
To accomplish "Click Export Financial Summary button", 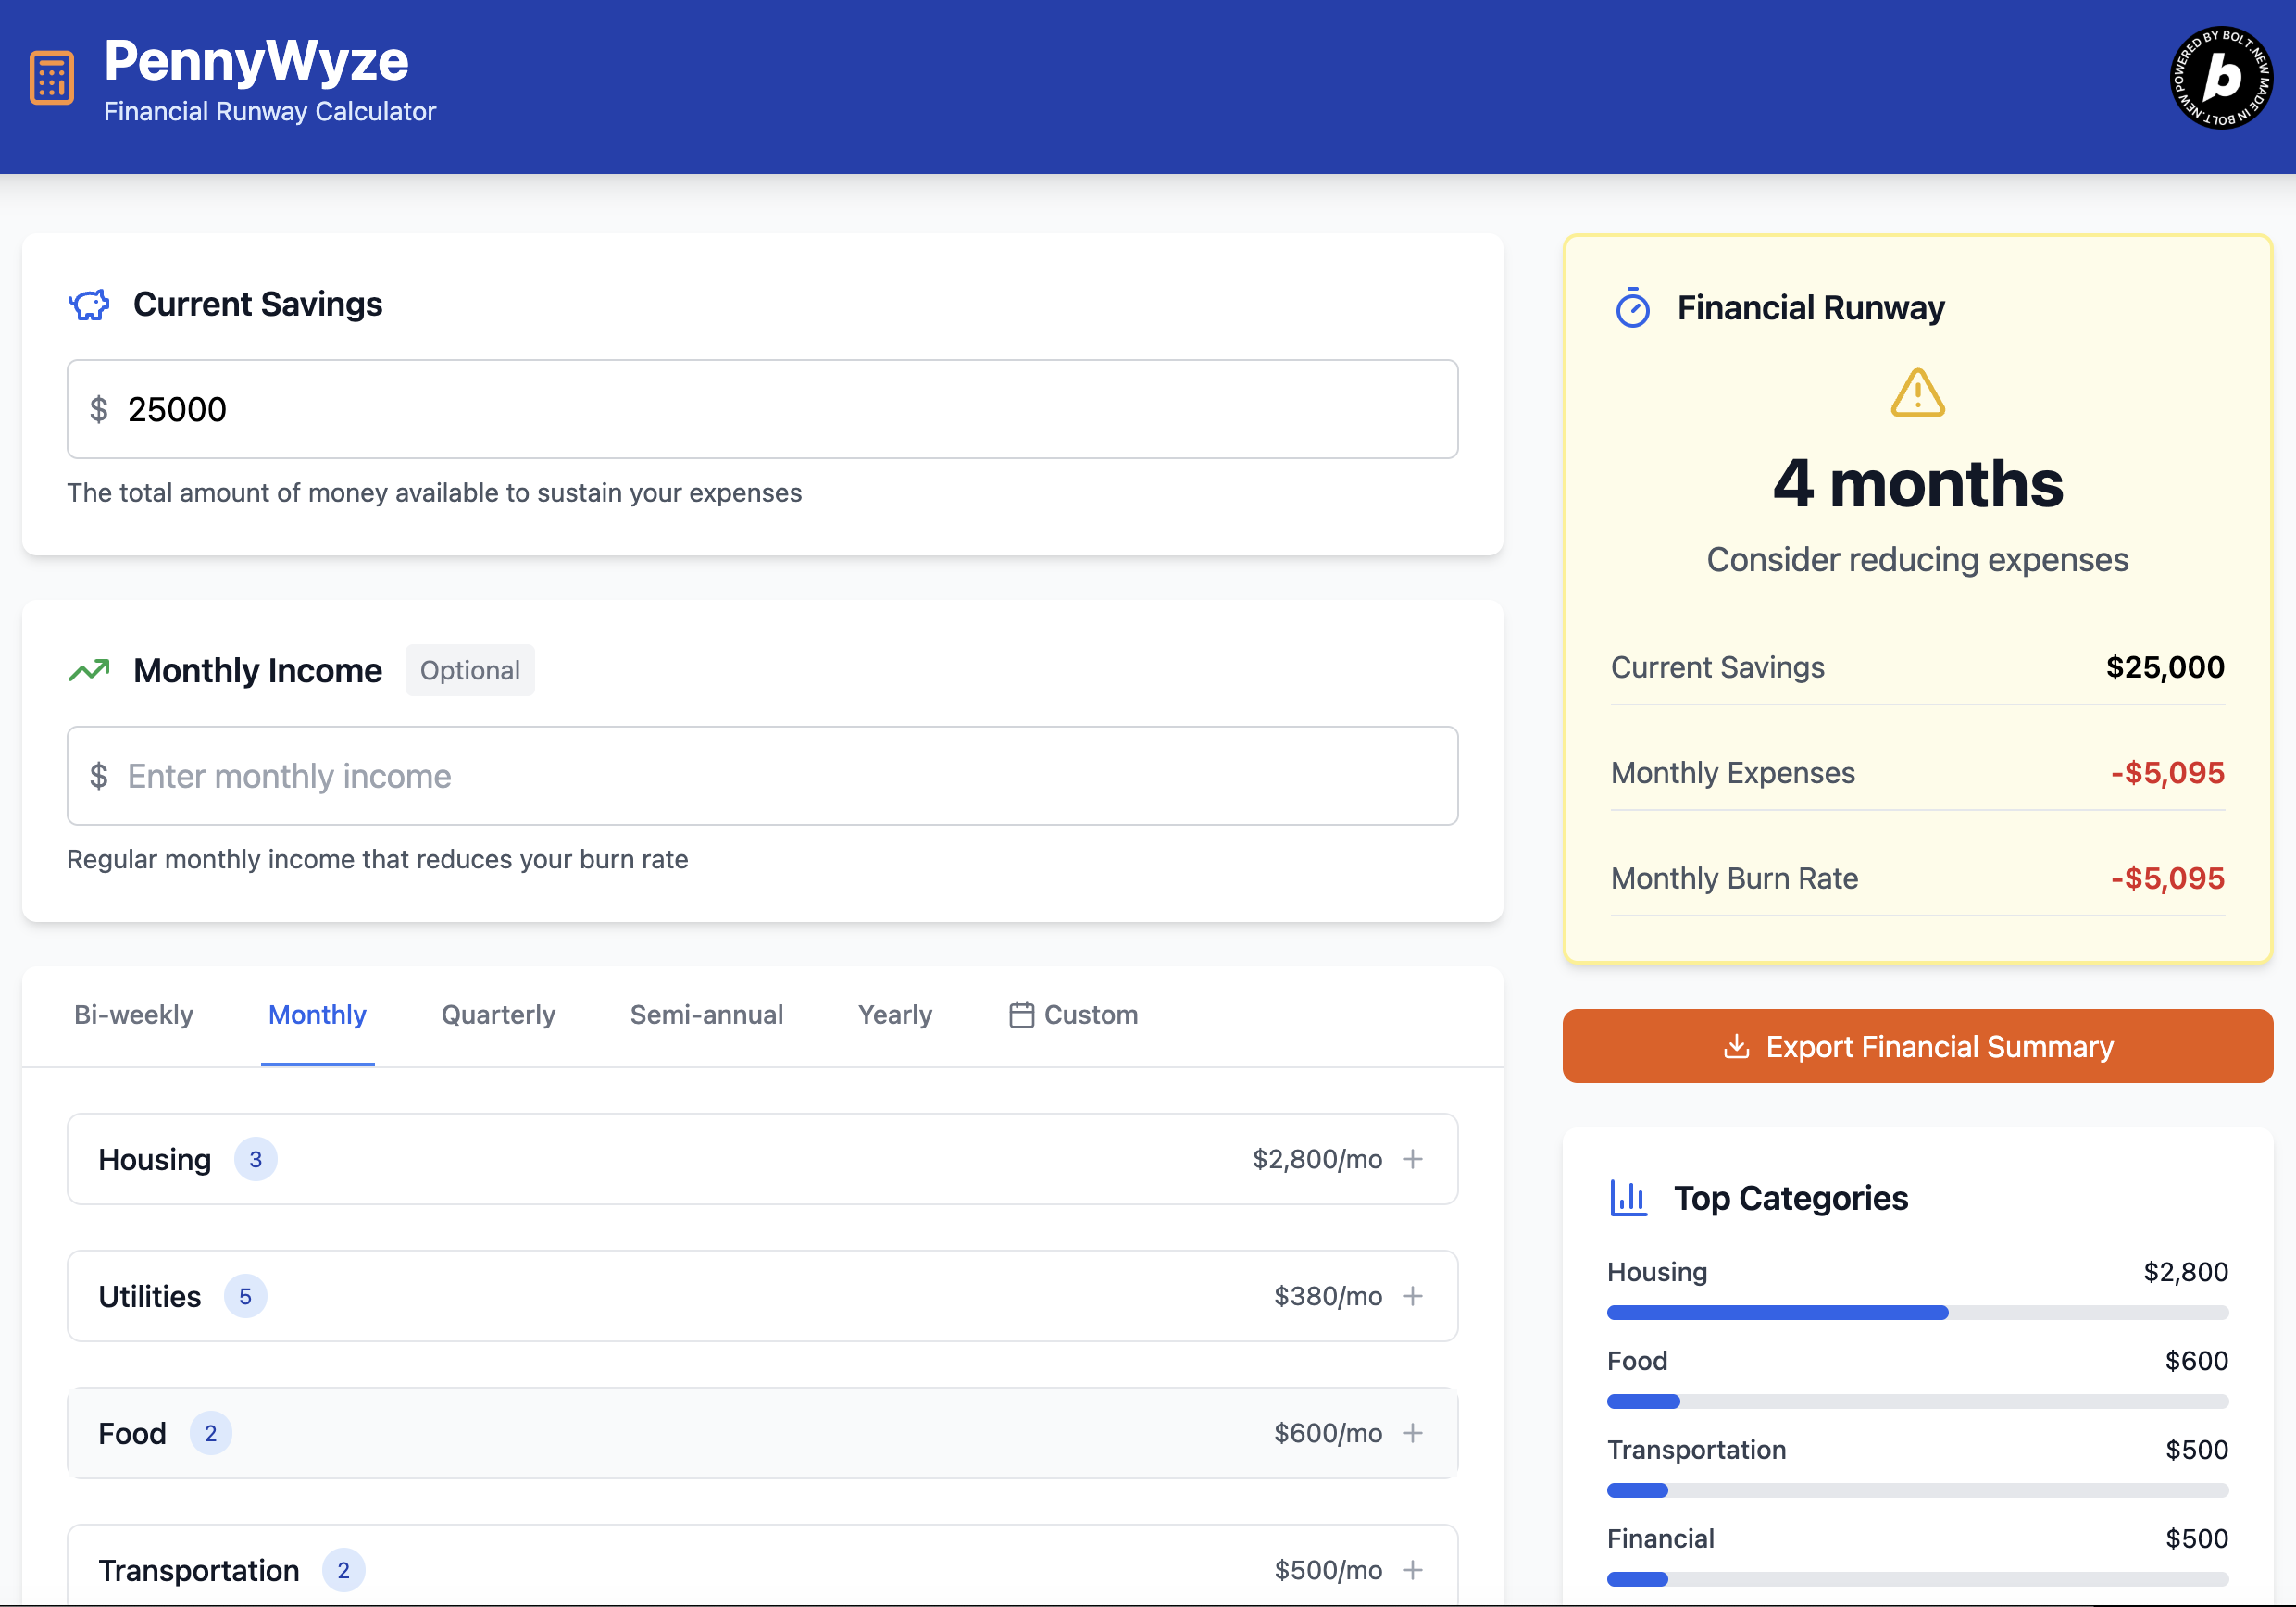I will (1917, 1046).
